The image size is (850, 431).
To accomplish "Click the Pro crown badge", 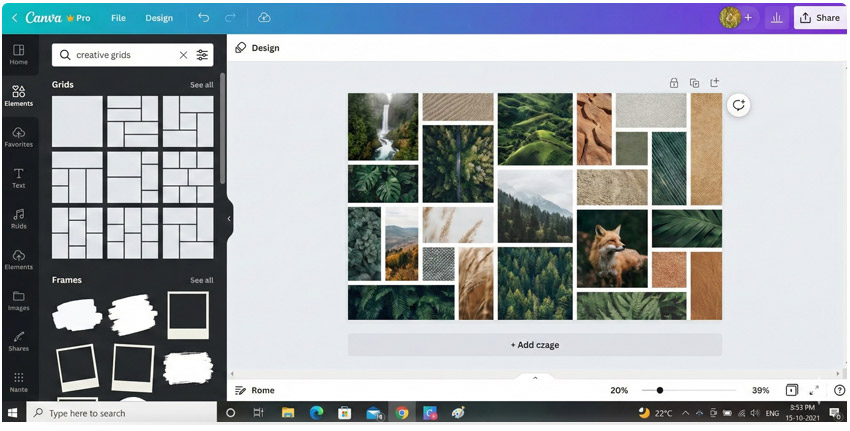I will 78,18.
